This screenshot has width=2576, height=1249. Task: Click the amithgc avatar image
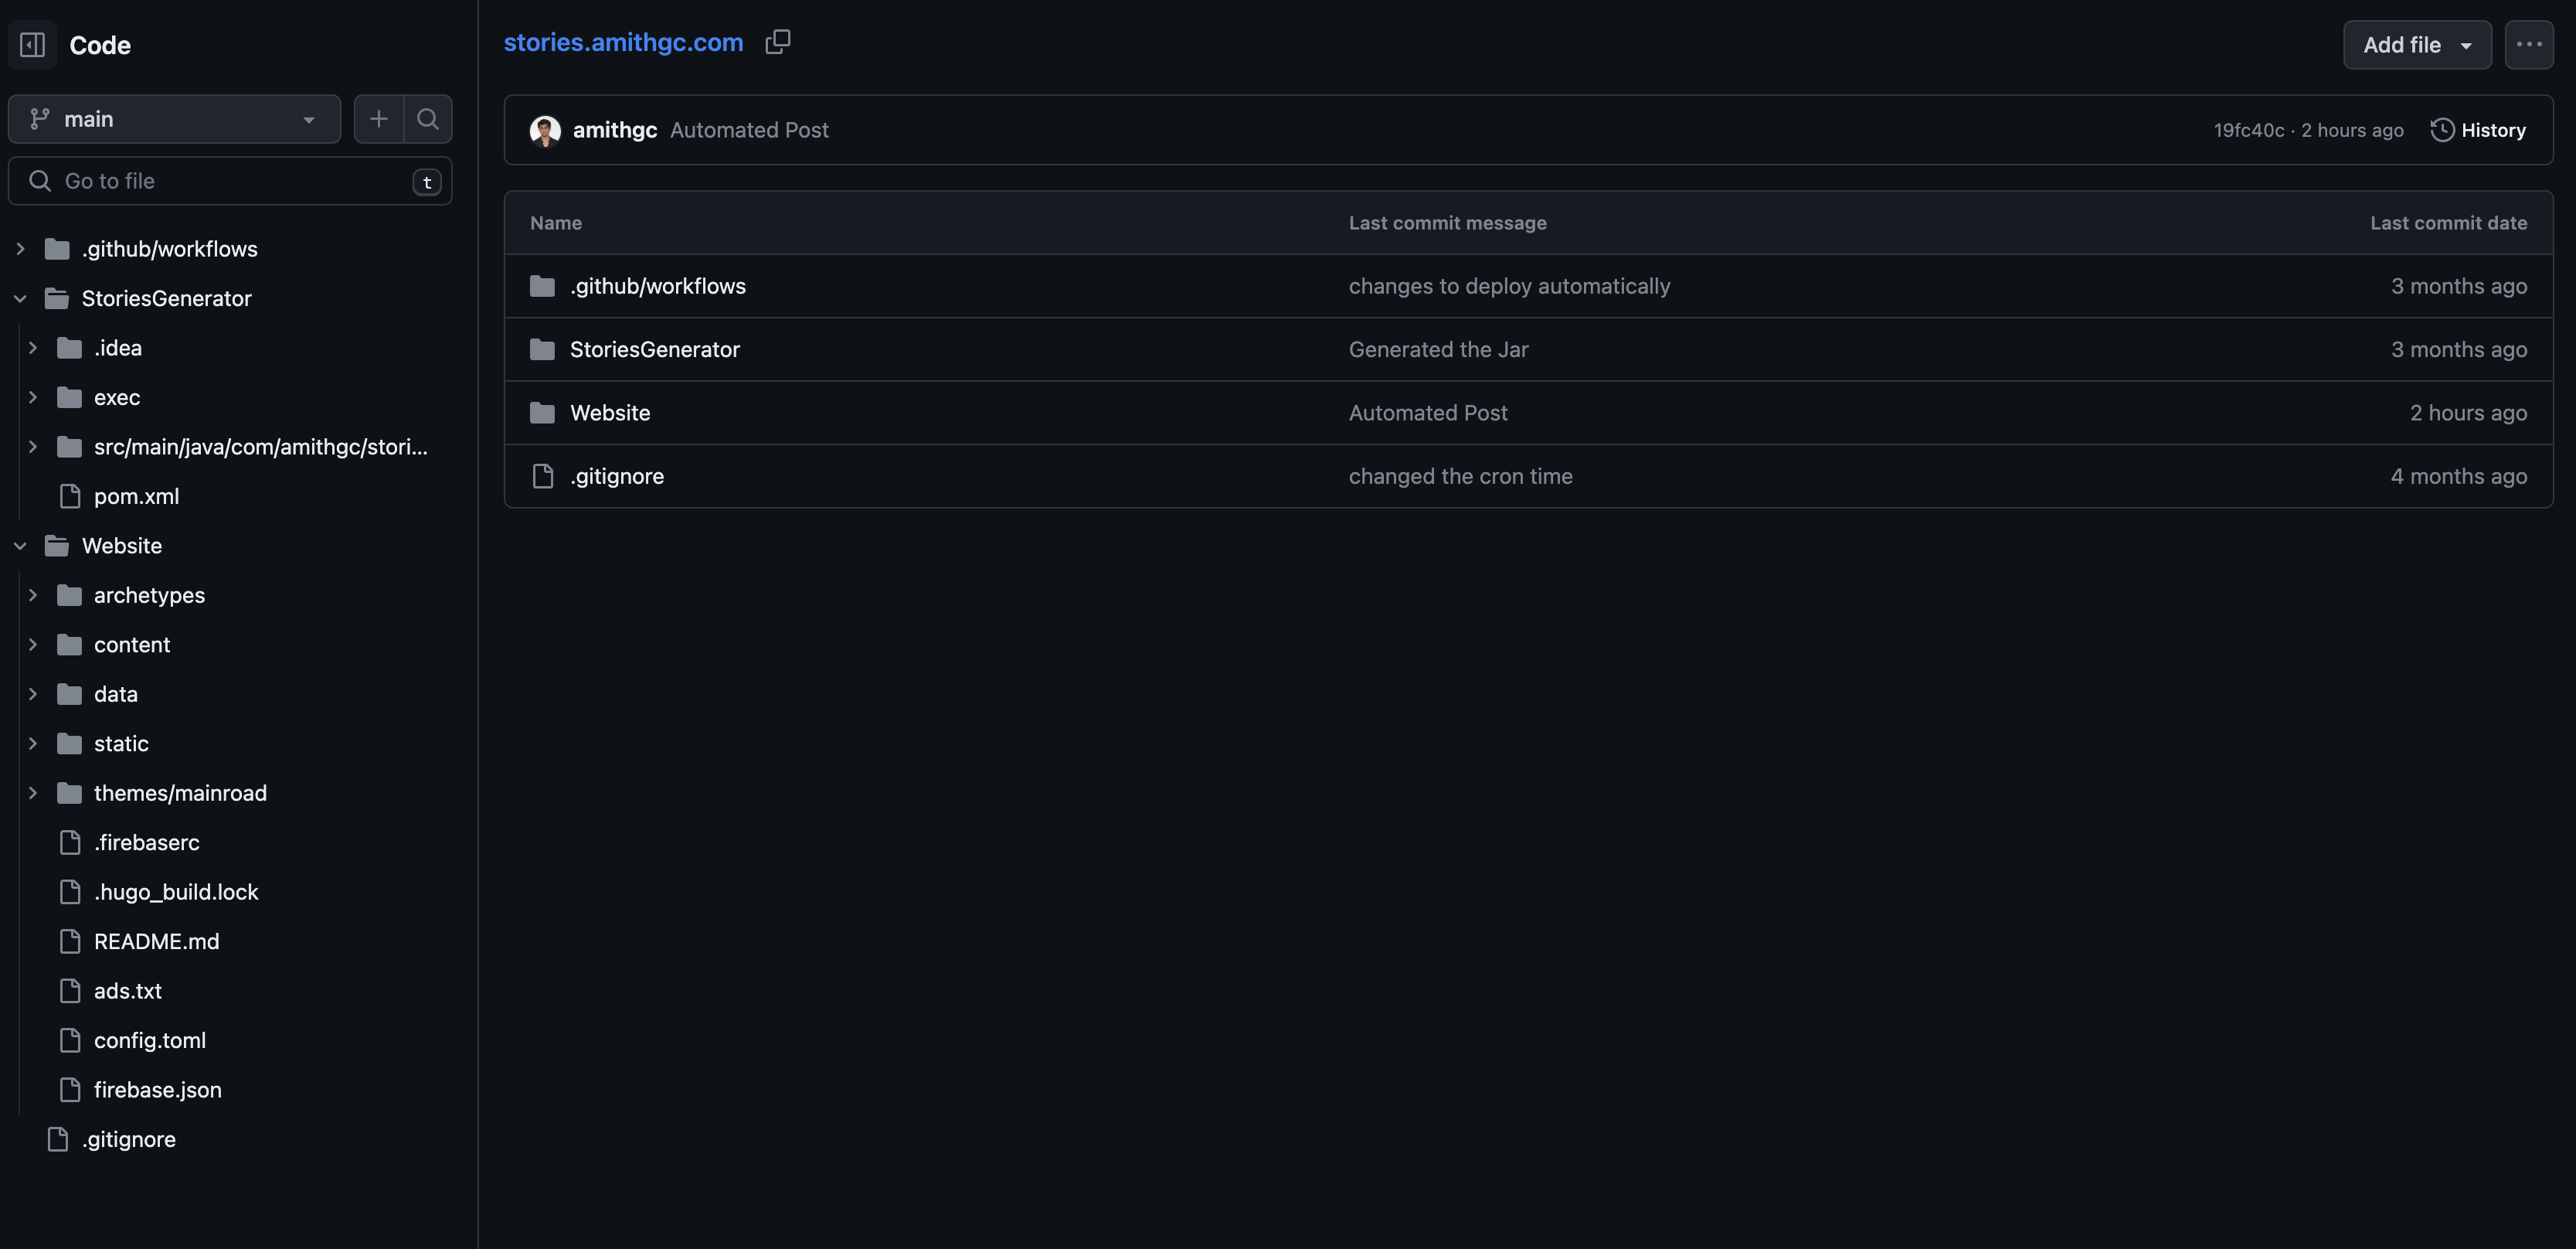click(545, 131)
